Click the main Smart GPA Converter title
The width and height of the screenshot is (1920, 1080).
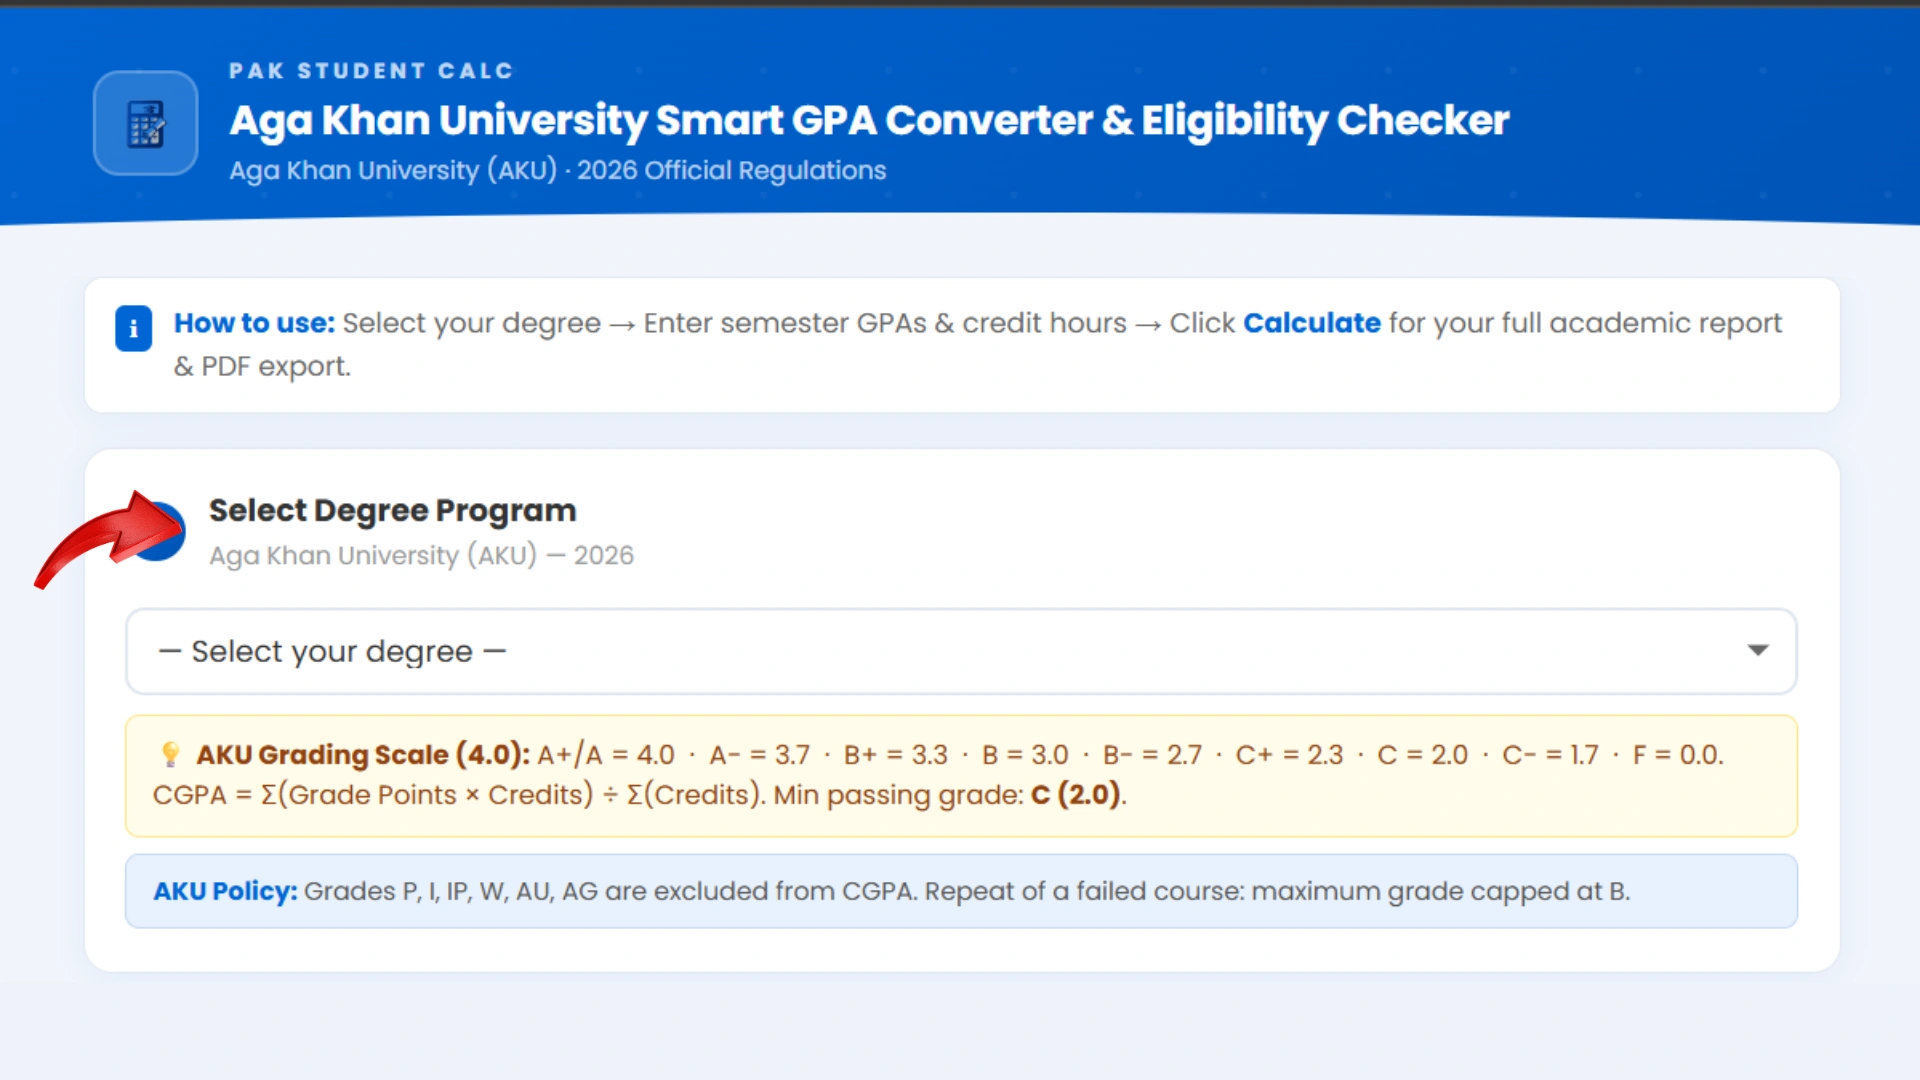pyautogui.click(x=868, y=119)
